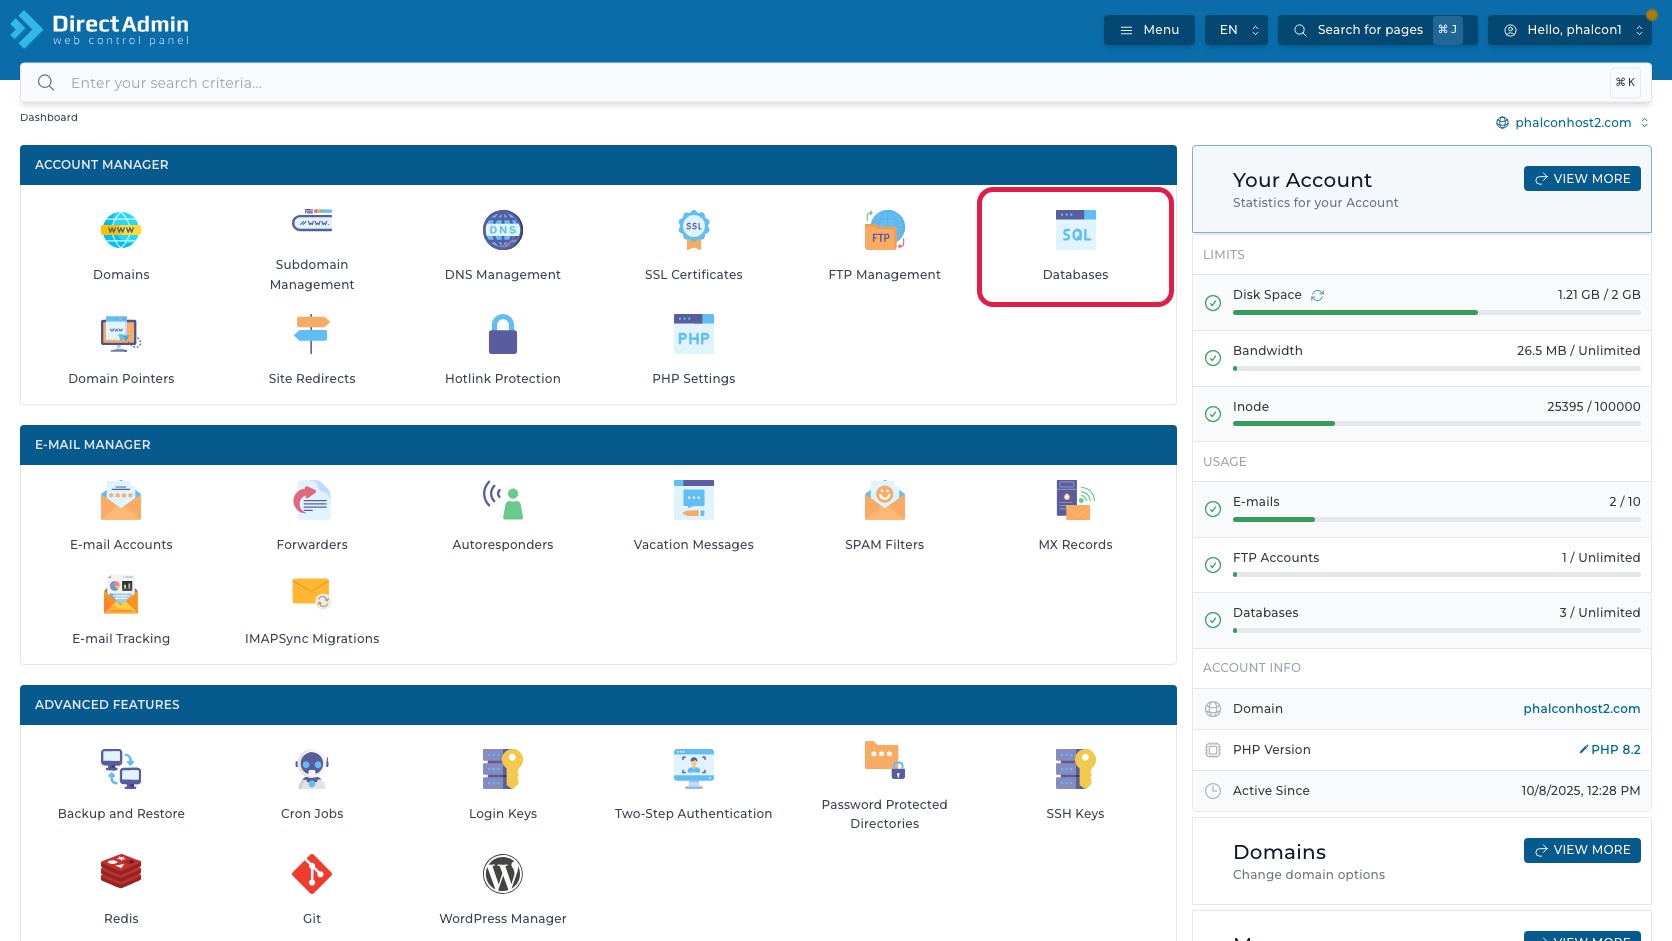This screenshot has height=941, width=1672.
Task: Open Login Keys icon
Action: (x=503, y=769)
